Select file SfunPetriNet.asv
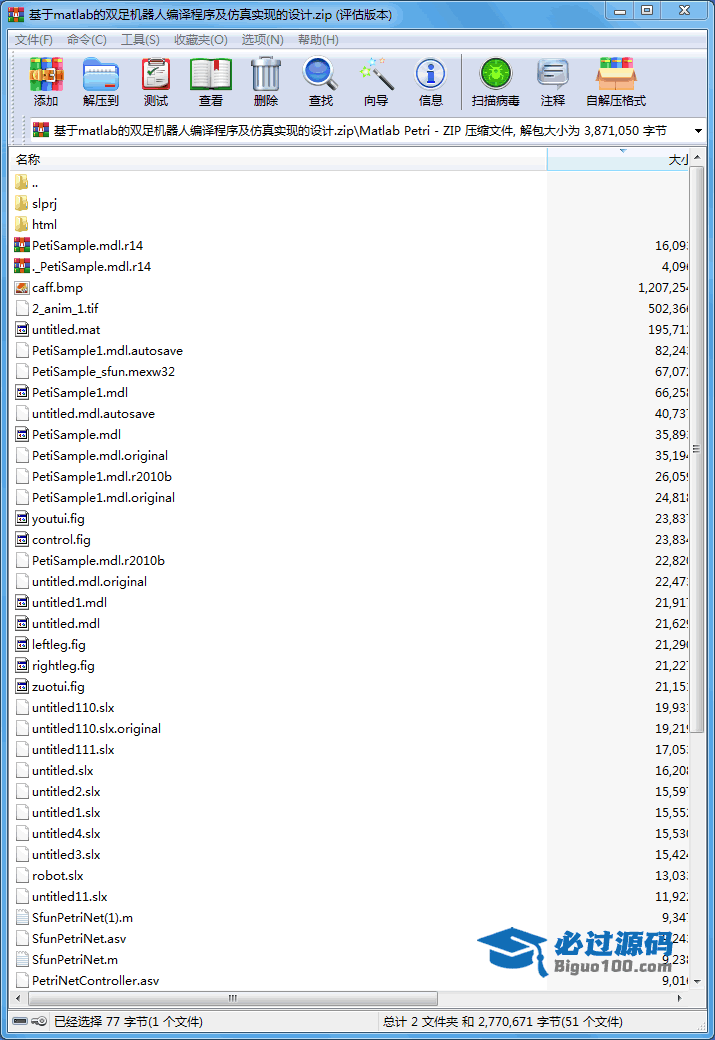The width and height of the screenshot is (715, 1040). click(79, 939)
